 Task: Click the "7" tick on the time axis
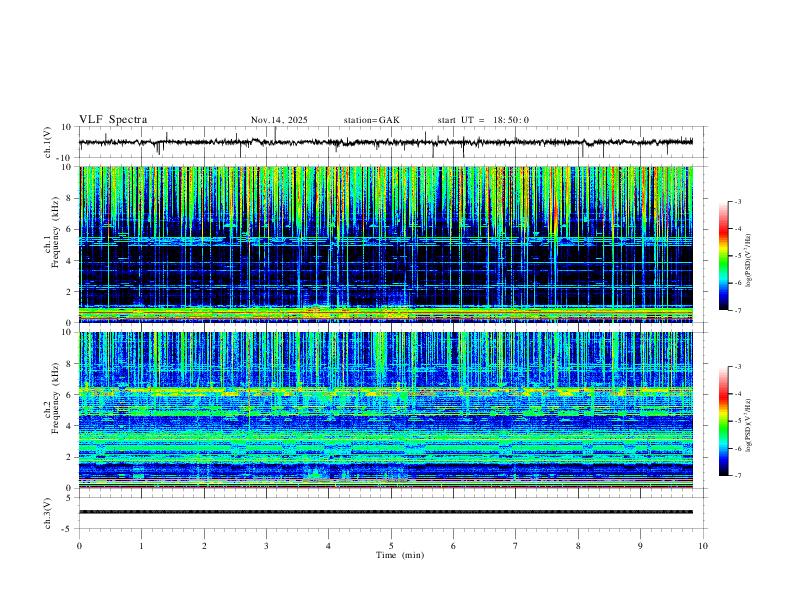point(516,546)
